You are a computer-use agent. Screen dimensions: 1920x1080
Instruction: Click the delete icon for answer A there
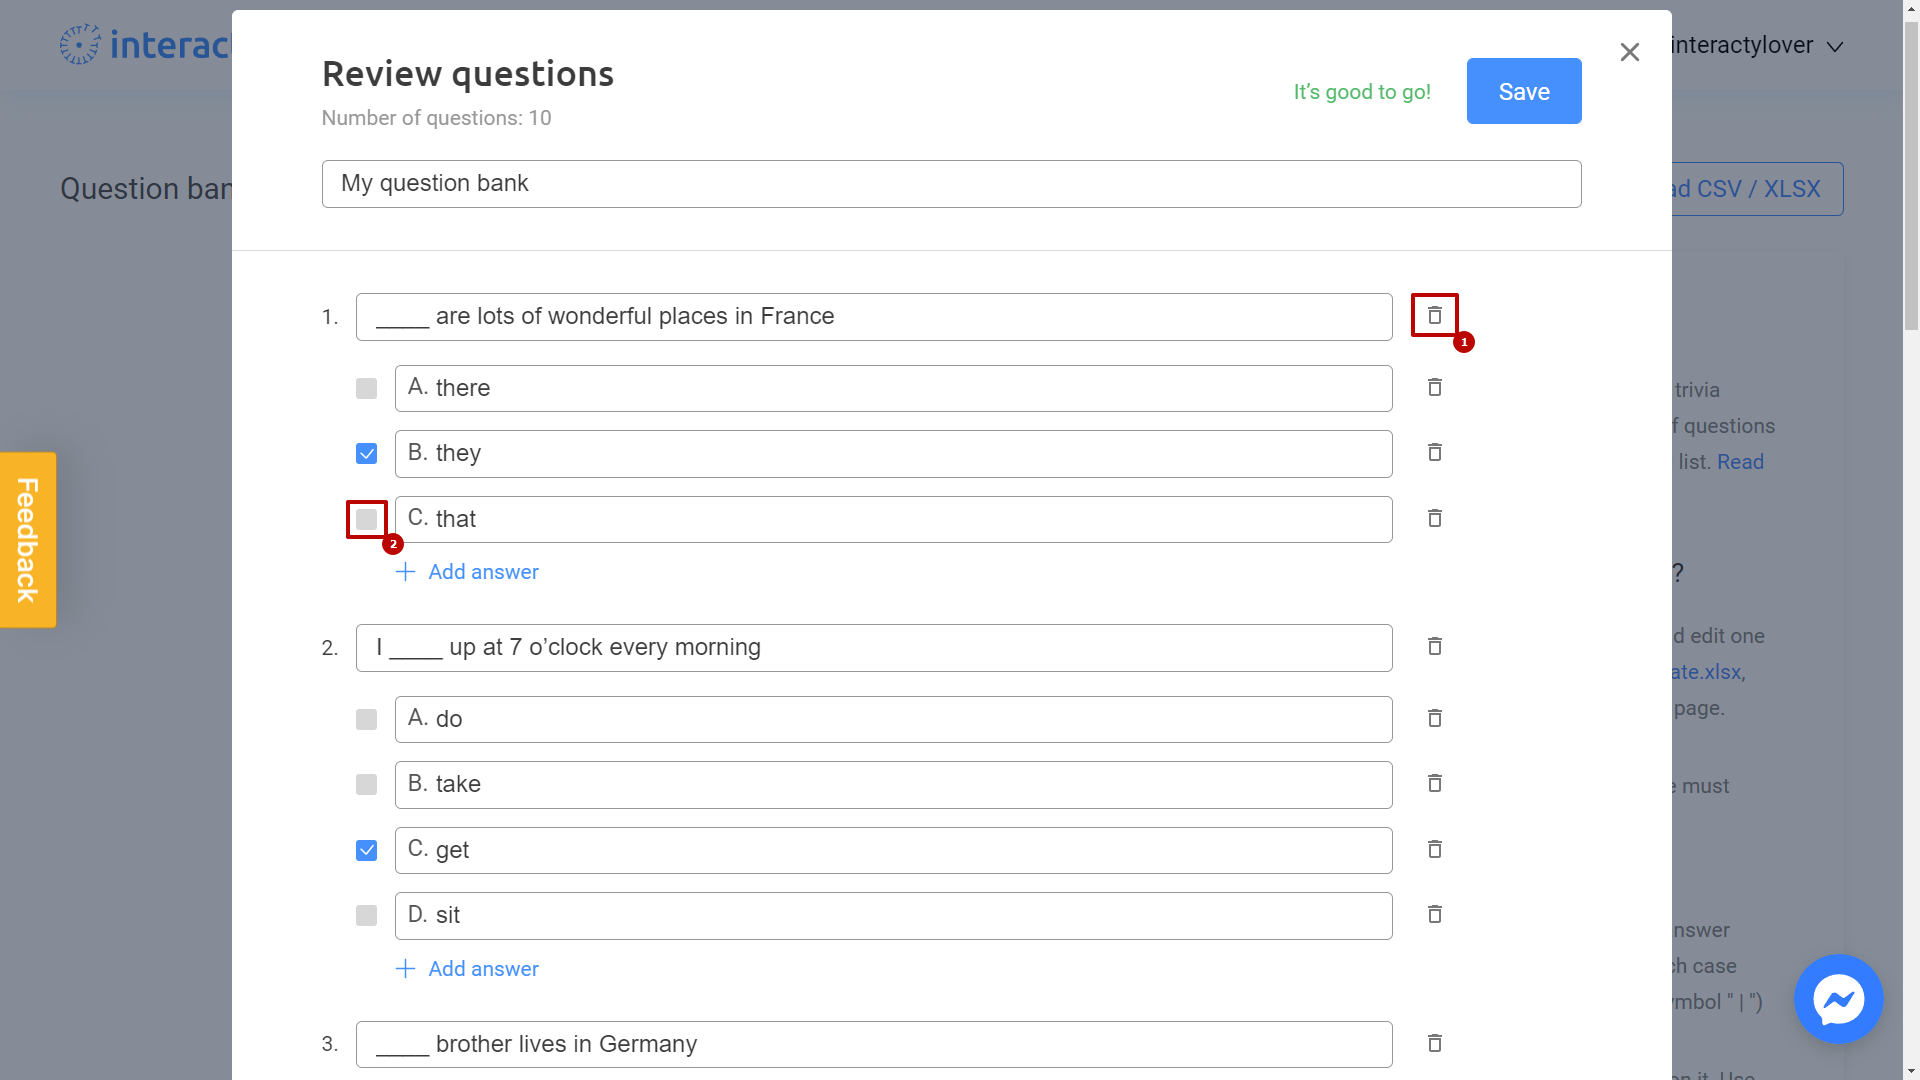point(1435,386)
